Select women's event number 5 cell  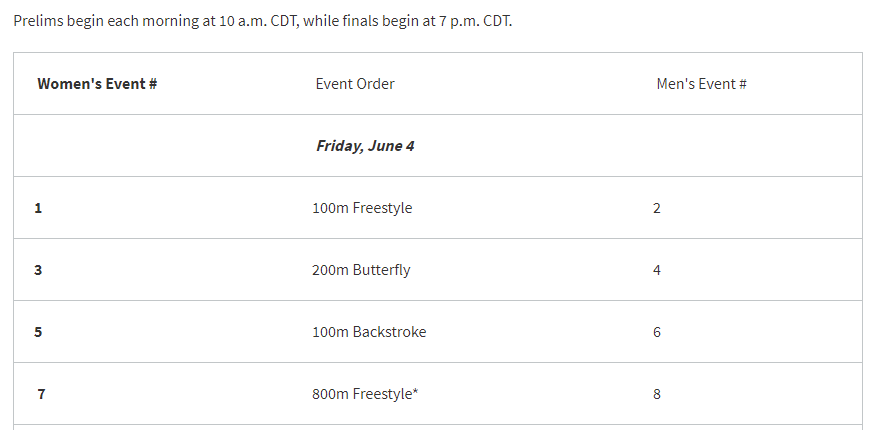point(38,332)
